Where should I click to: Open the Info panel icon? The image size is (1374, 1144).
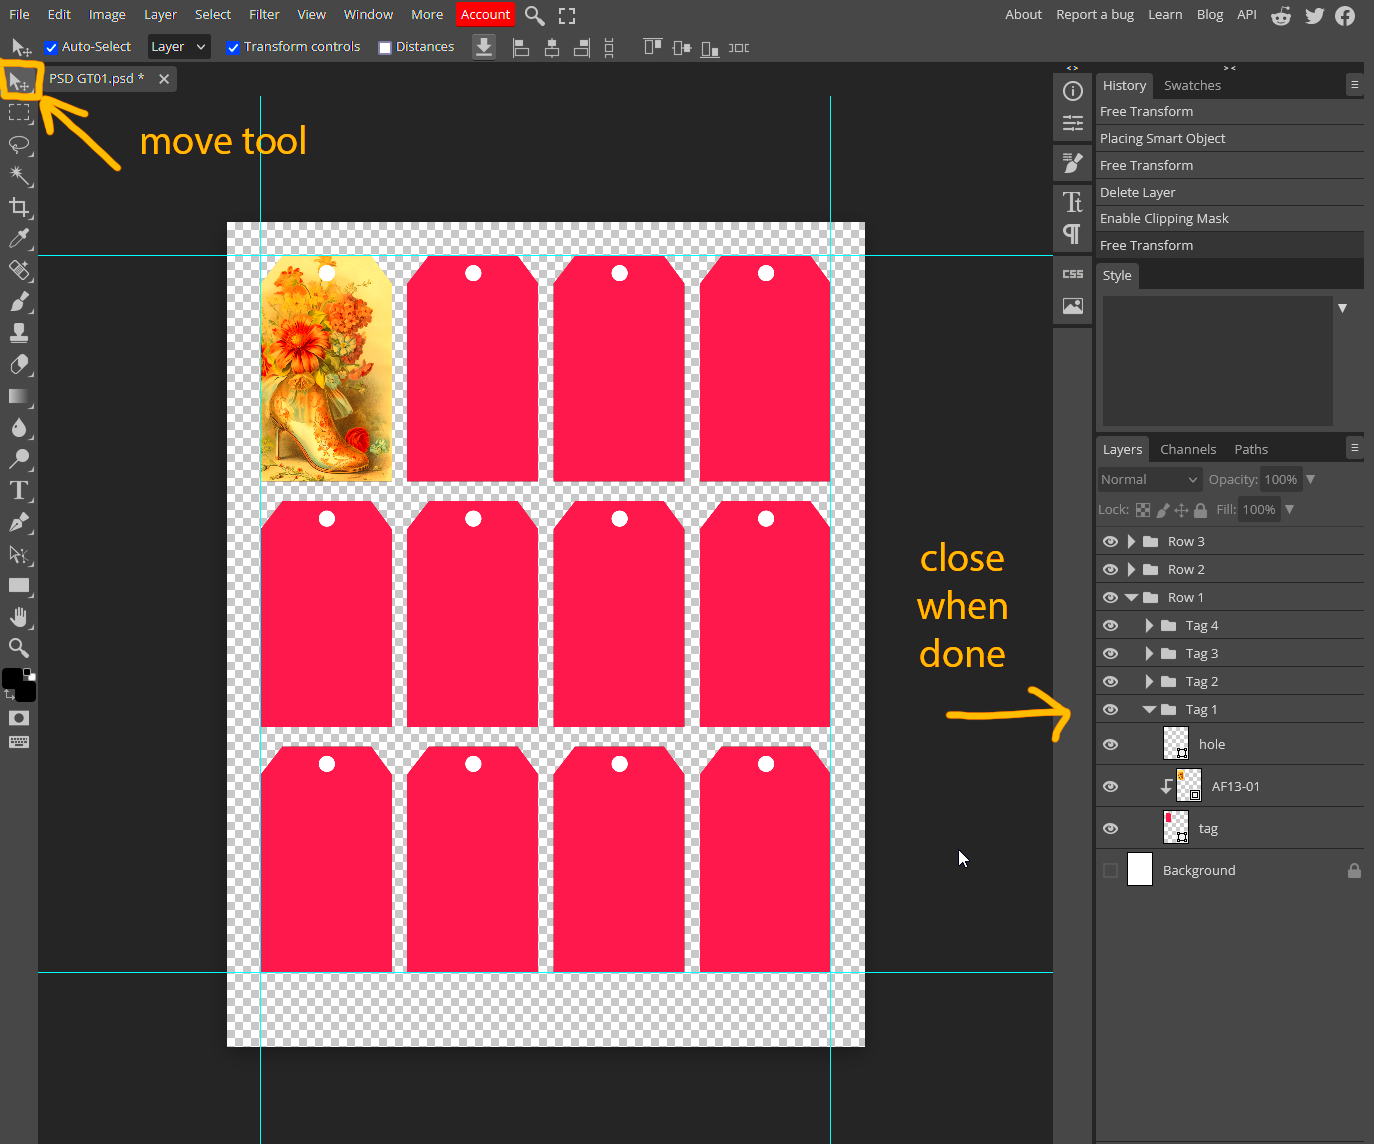1073,92
